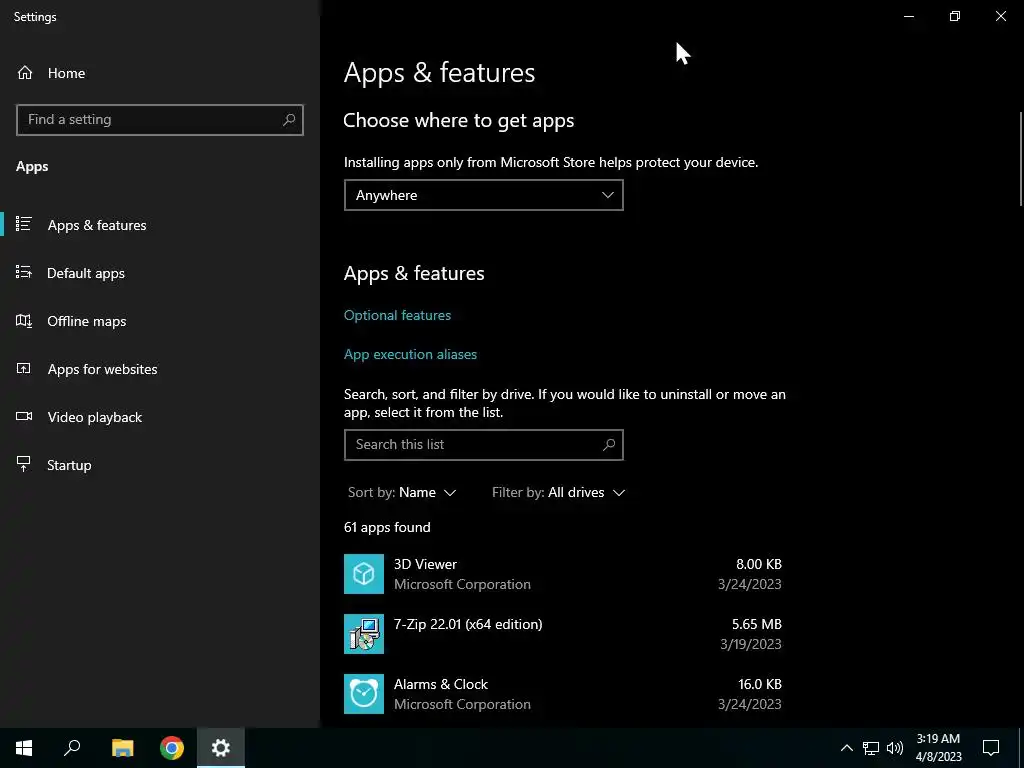Open File Explorer from the taskbar
Image resolution: width=1024 pixels, height=768 pixels.
coord(122,748)
